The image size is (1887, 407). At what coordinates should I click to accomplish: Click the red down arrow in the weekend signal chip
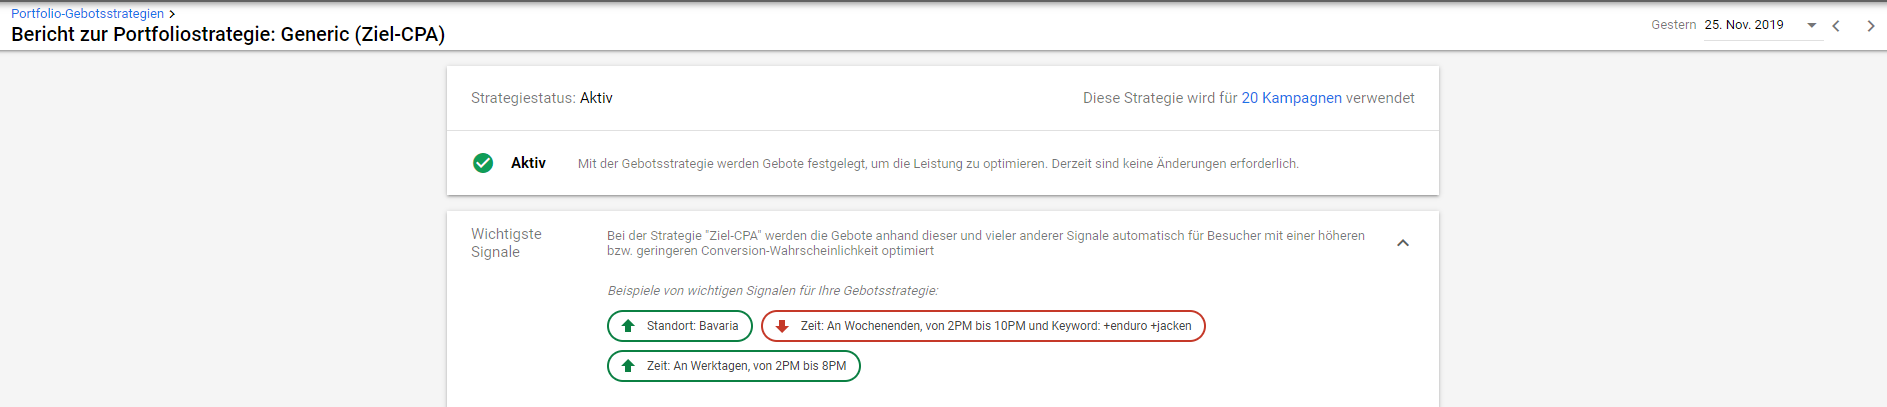(x=782, y=326)
